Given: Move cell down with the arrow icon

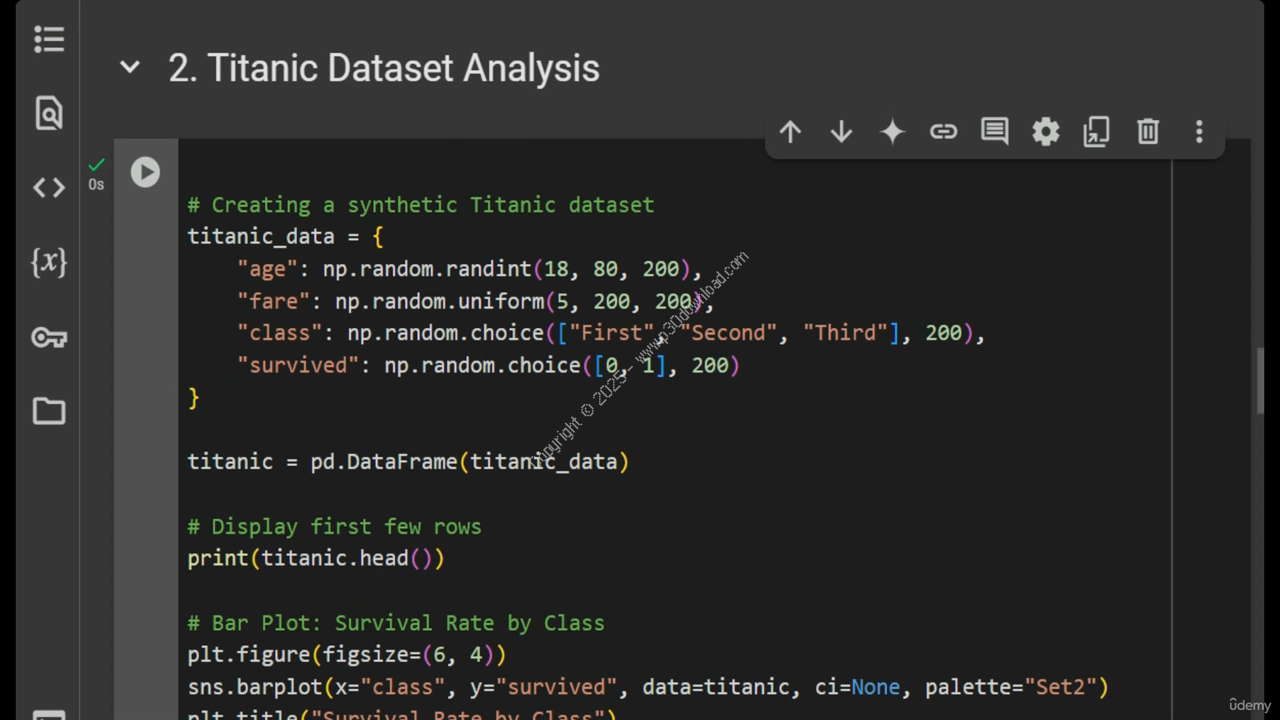Looking at the screenshot, I should pos(841,132).
